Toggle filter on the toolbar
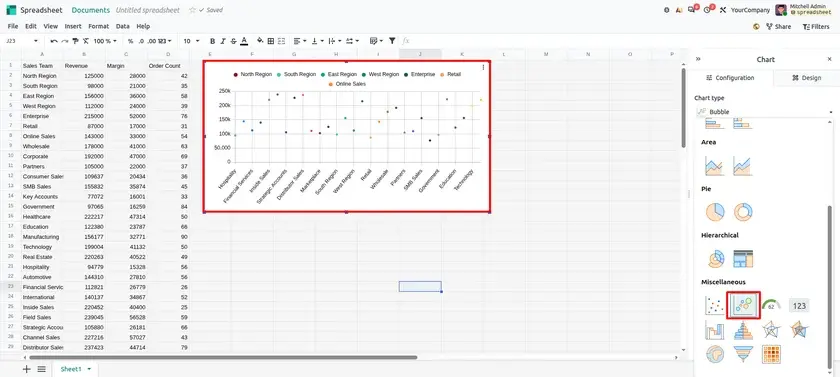The width and height of the screenshot is (840, 377). [x=392, y=41]
